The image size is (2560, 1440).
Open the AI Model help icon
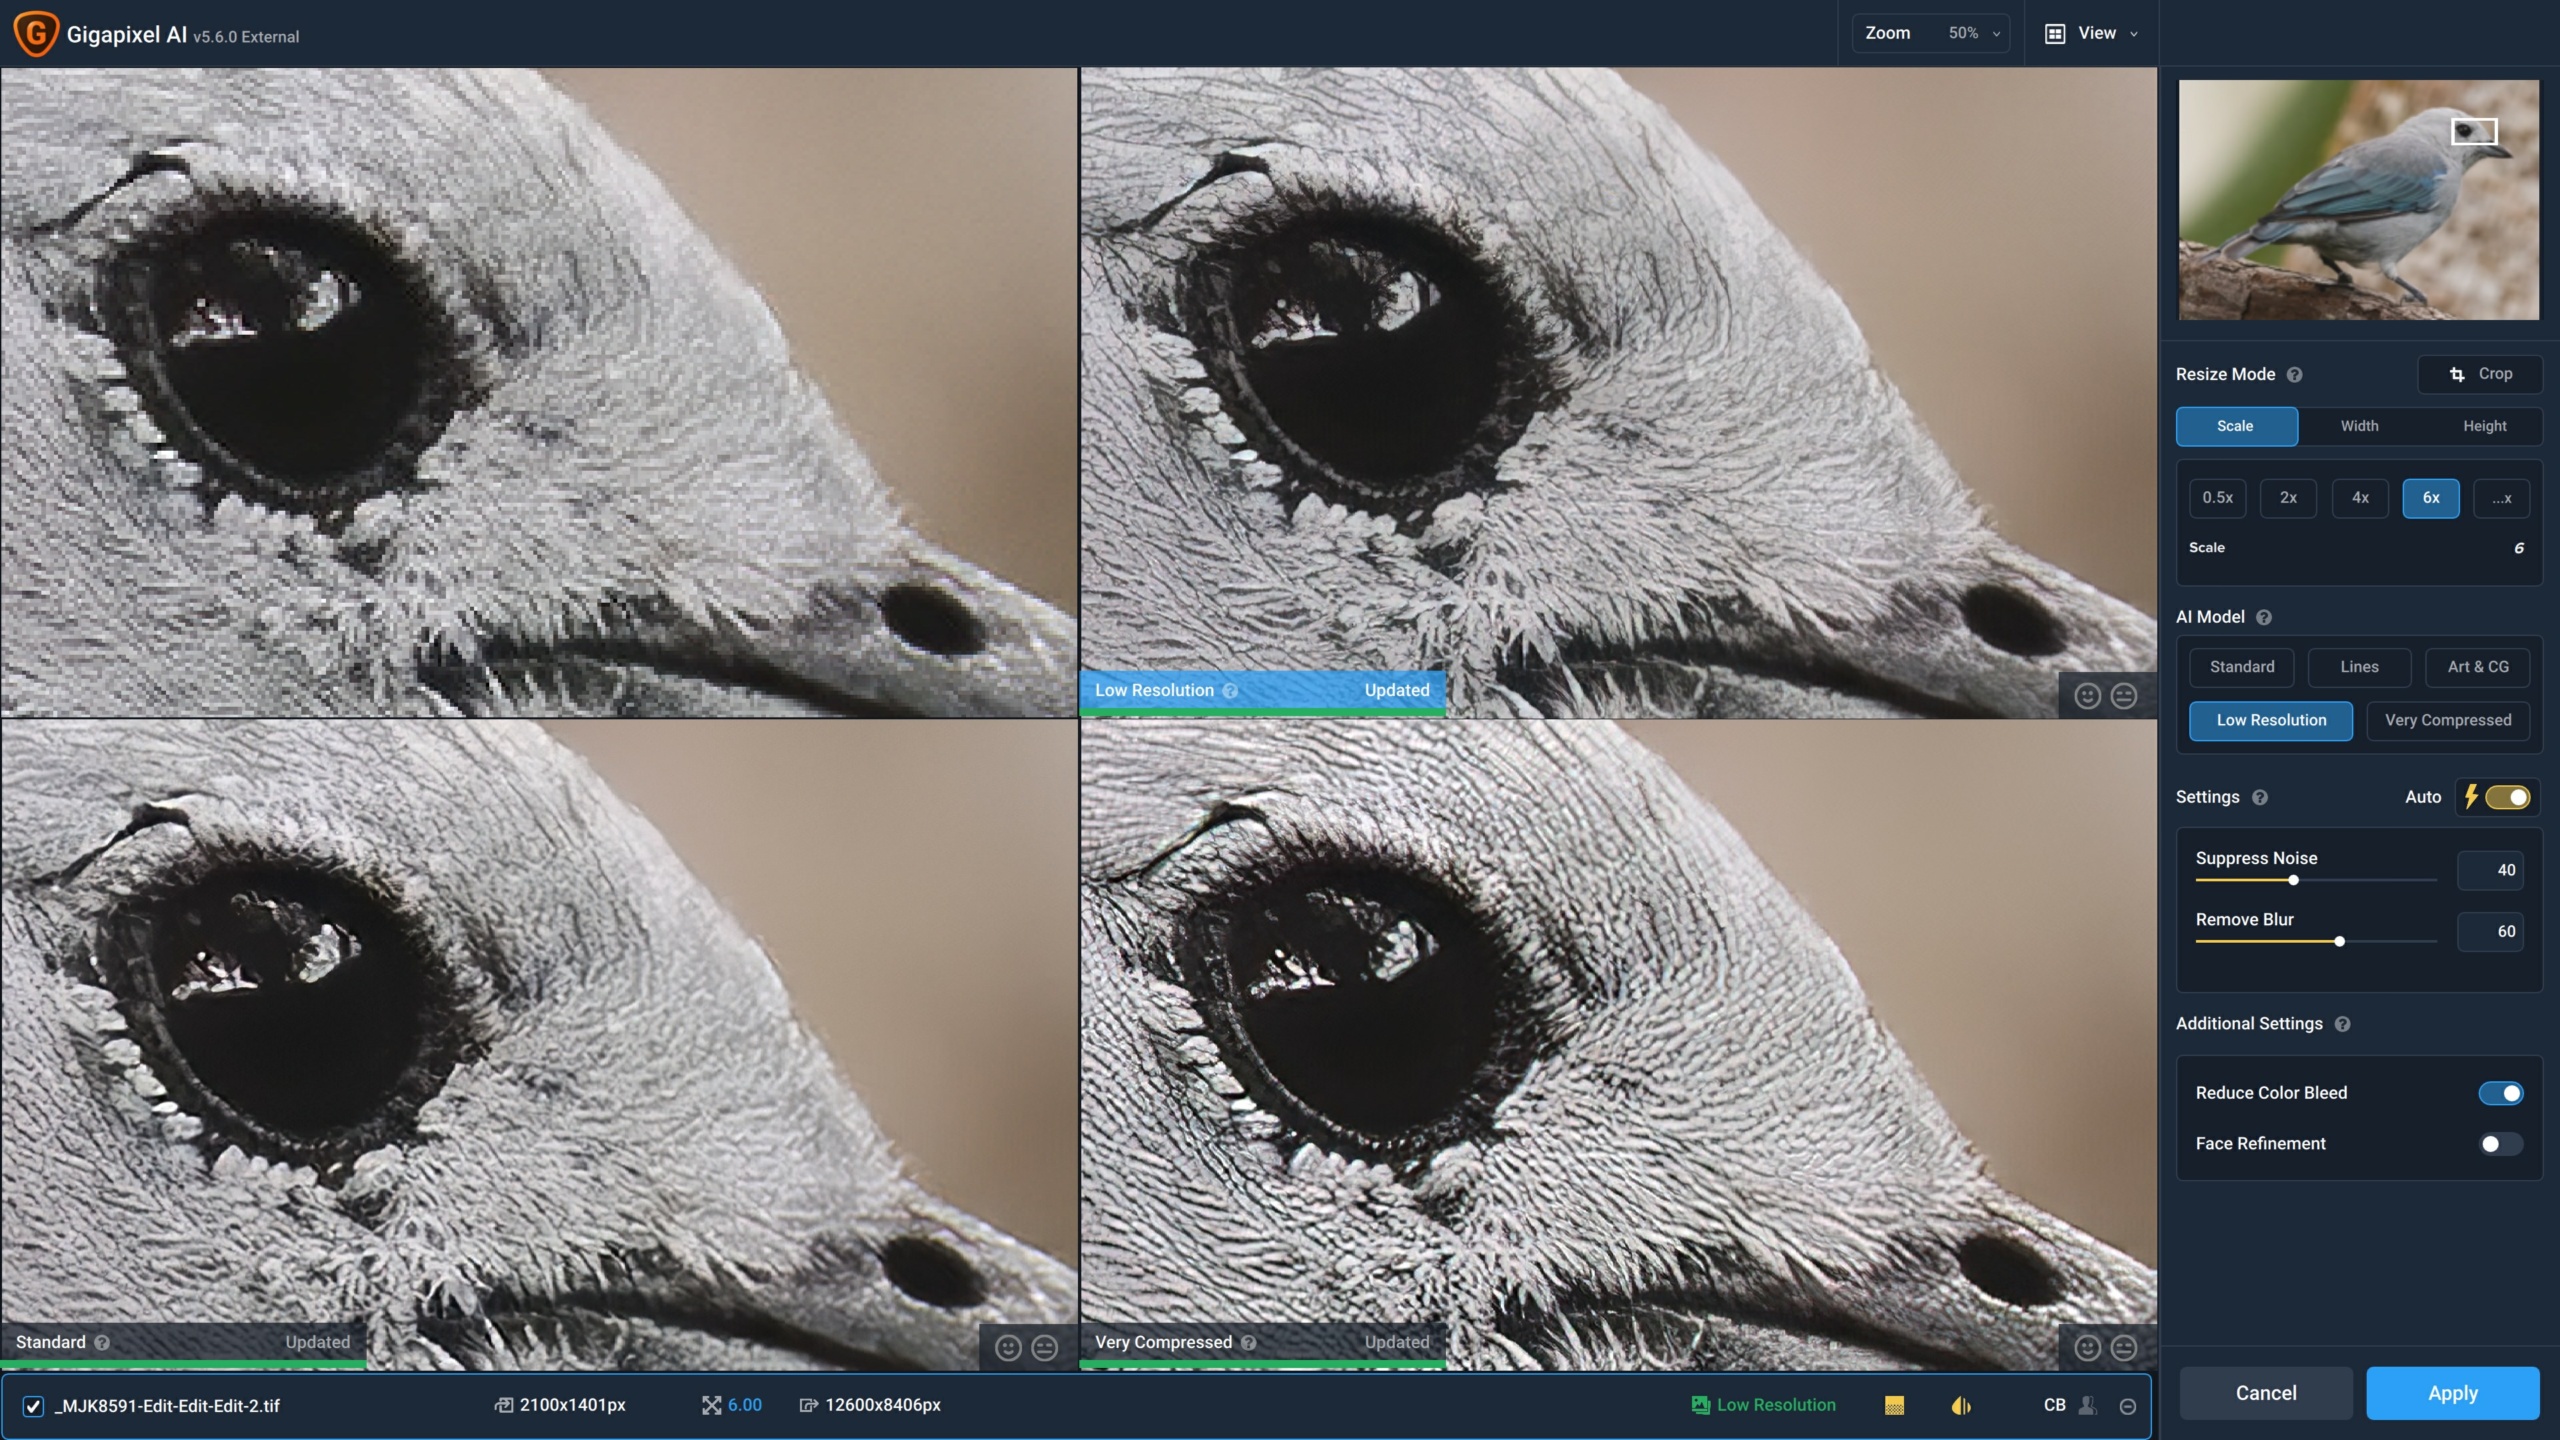pyautogui.click(x=2264, y=618)
